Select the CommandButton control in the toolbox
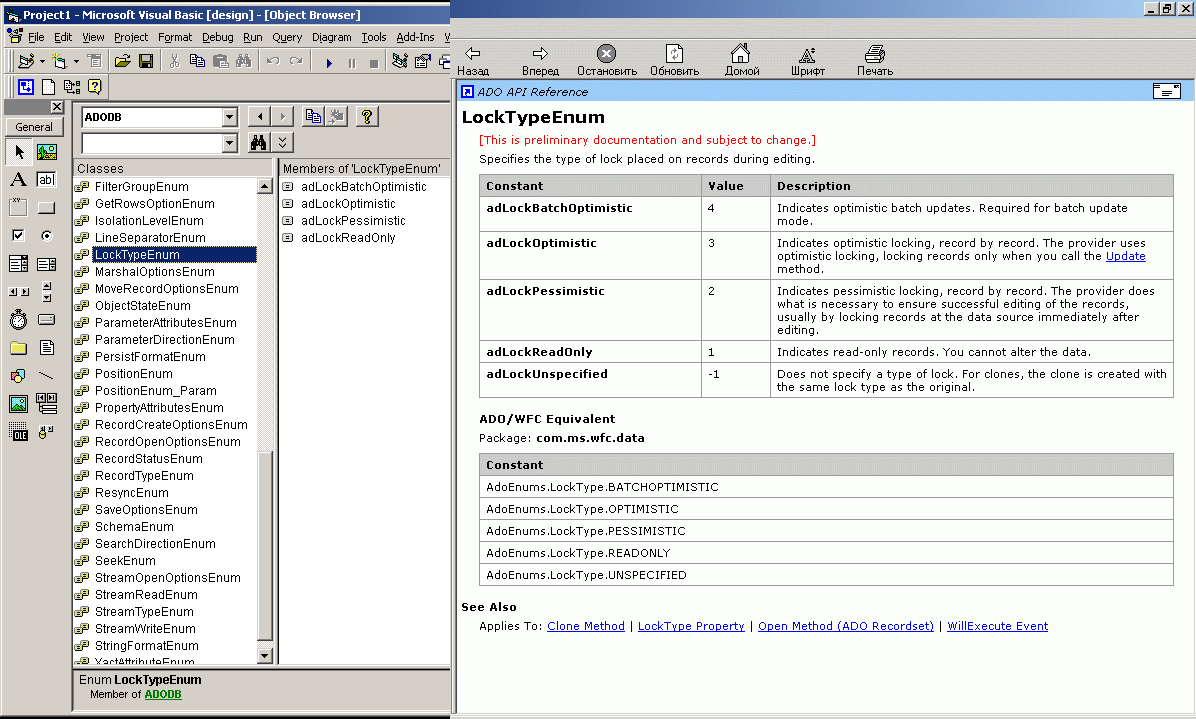 (x=47, y=207)
